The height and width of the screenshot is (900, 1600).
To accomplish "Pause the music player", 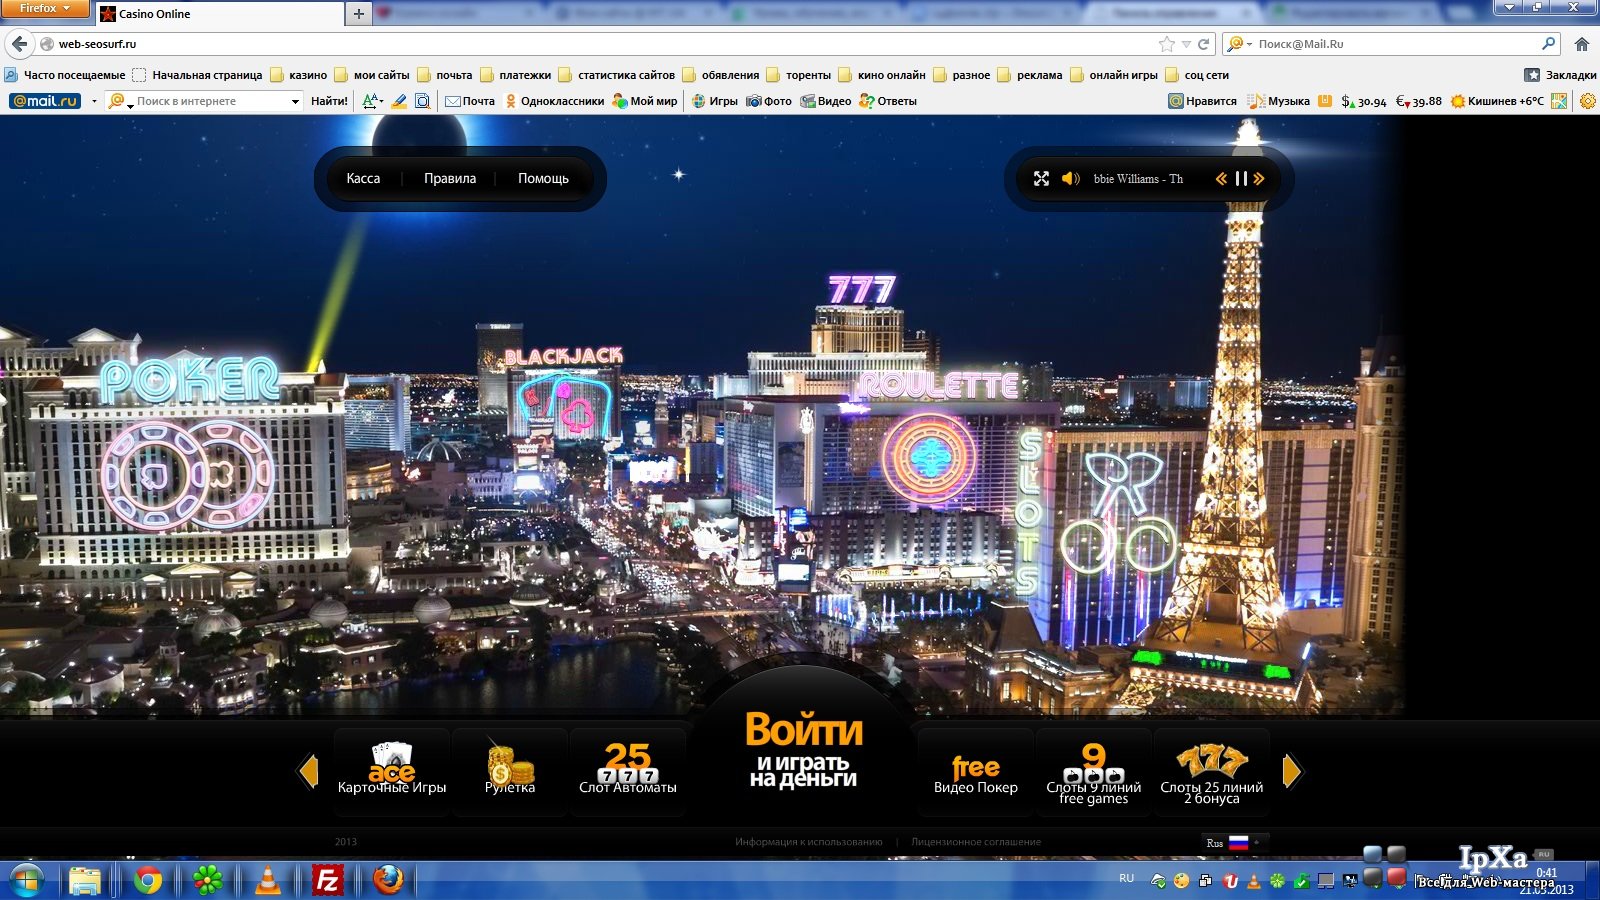I will (x=1241, y=178).
